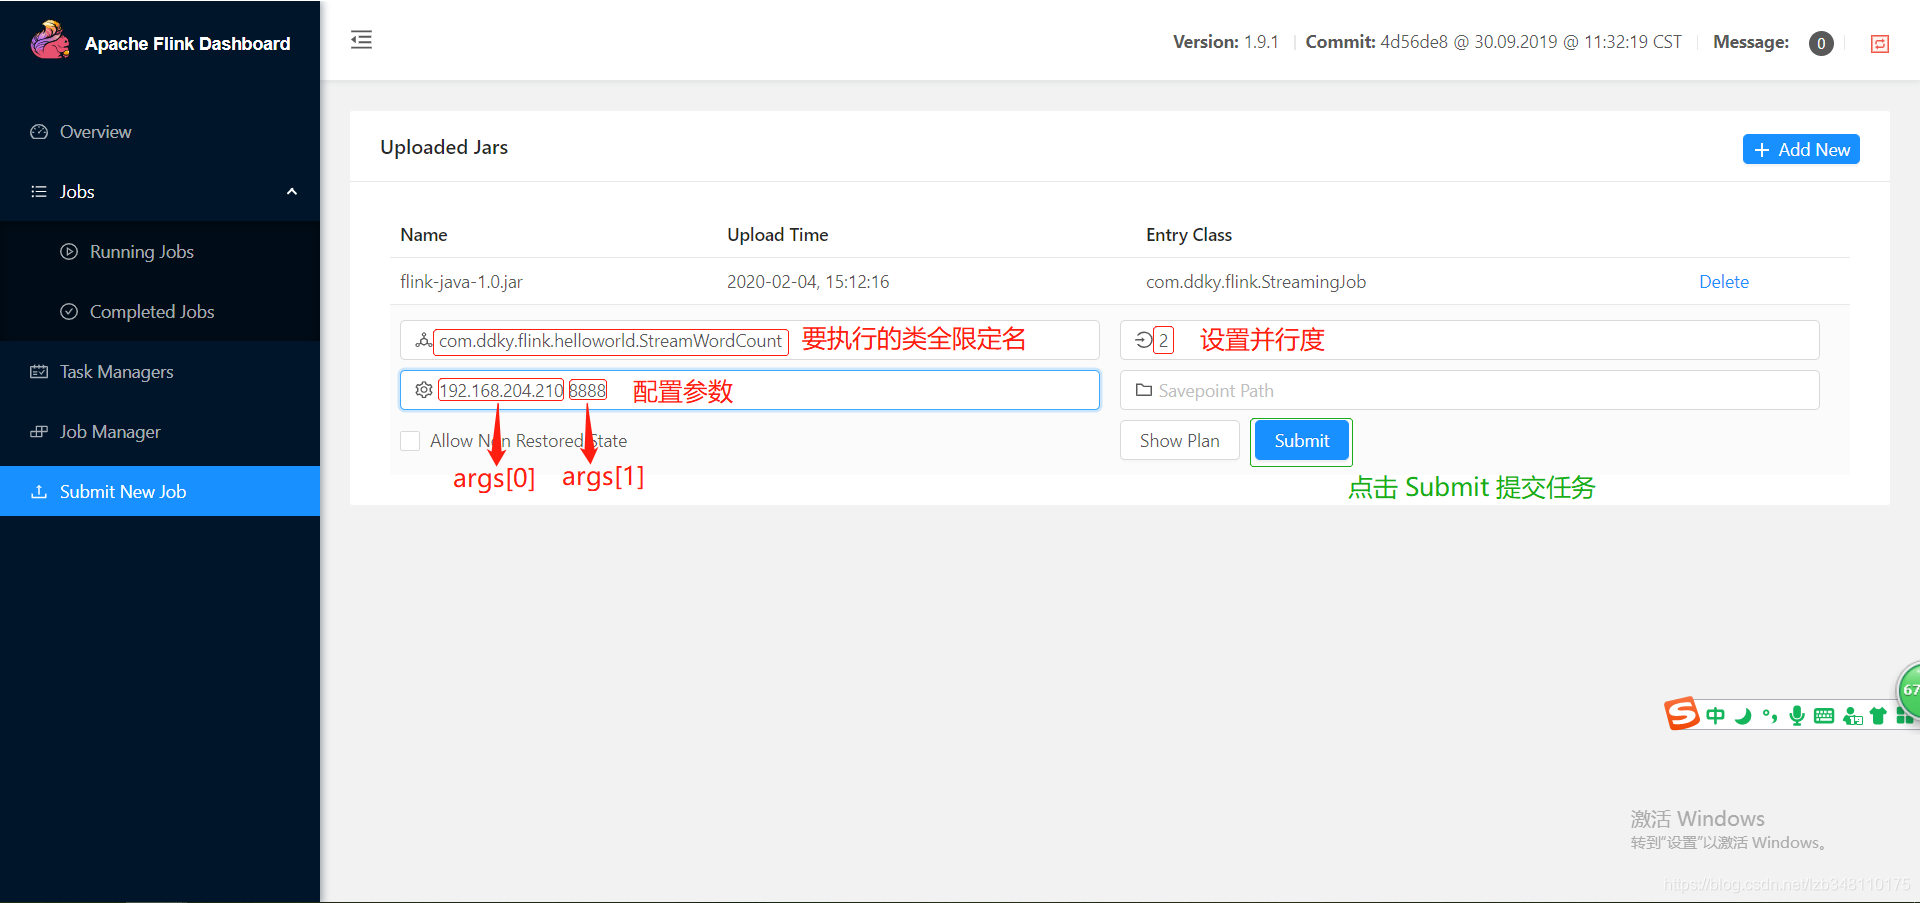Click the Uploaded Jars heading
The width and height of the screenshot is (1920, 903).
pos(444,147)
